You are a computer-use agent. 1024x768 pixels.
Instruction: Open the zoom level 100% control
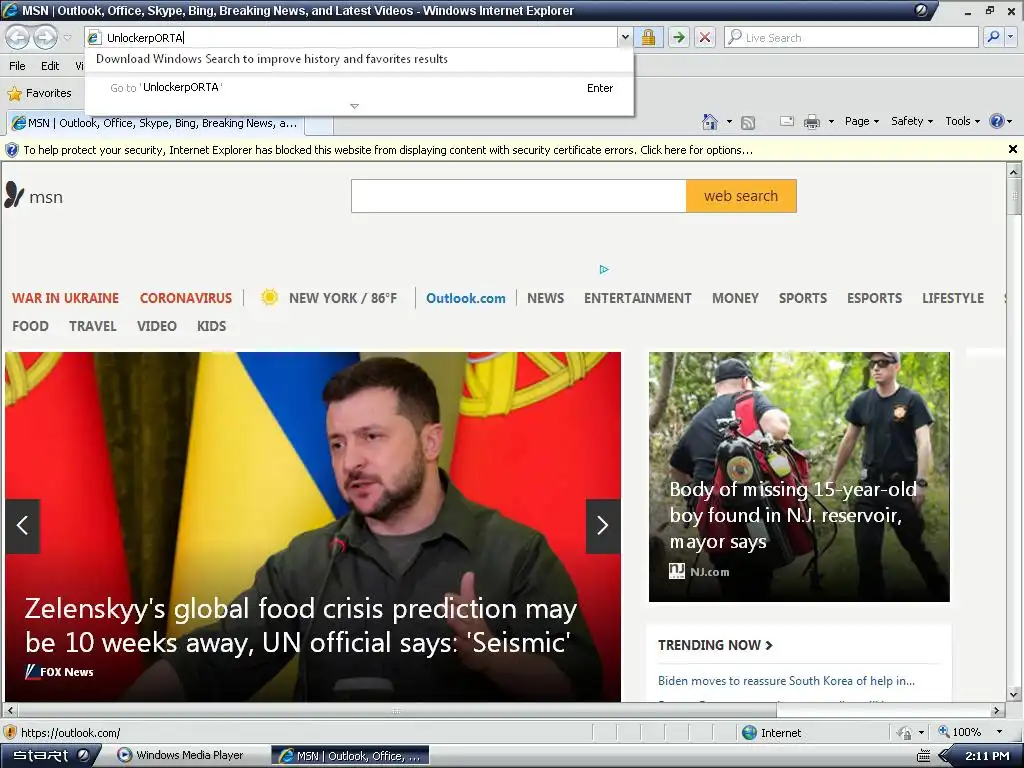click(x=960, y=732)
